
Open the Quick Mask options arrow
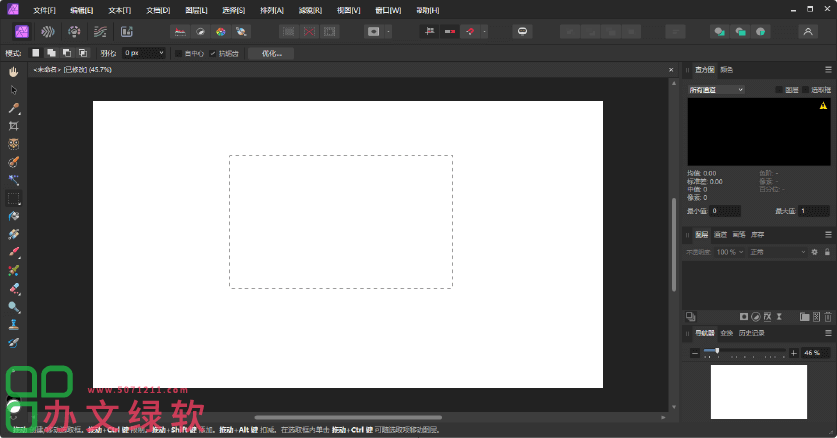[x=388, y=32]
